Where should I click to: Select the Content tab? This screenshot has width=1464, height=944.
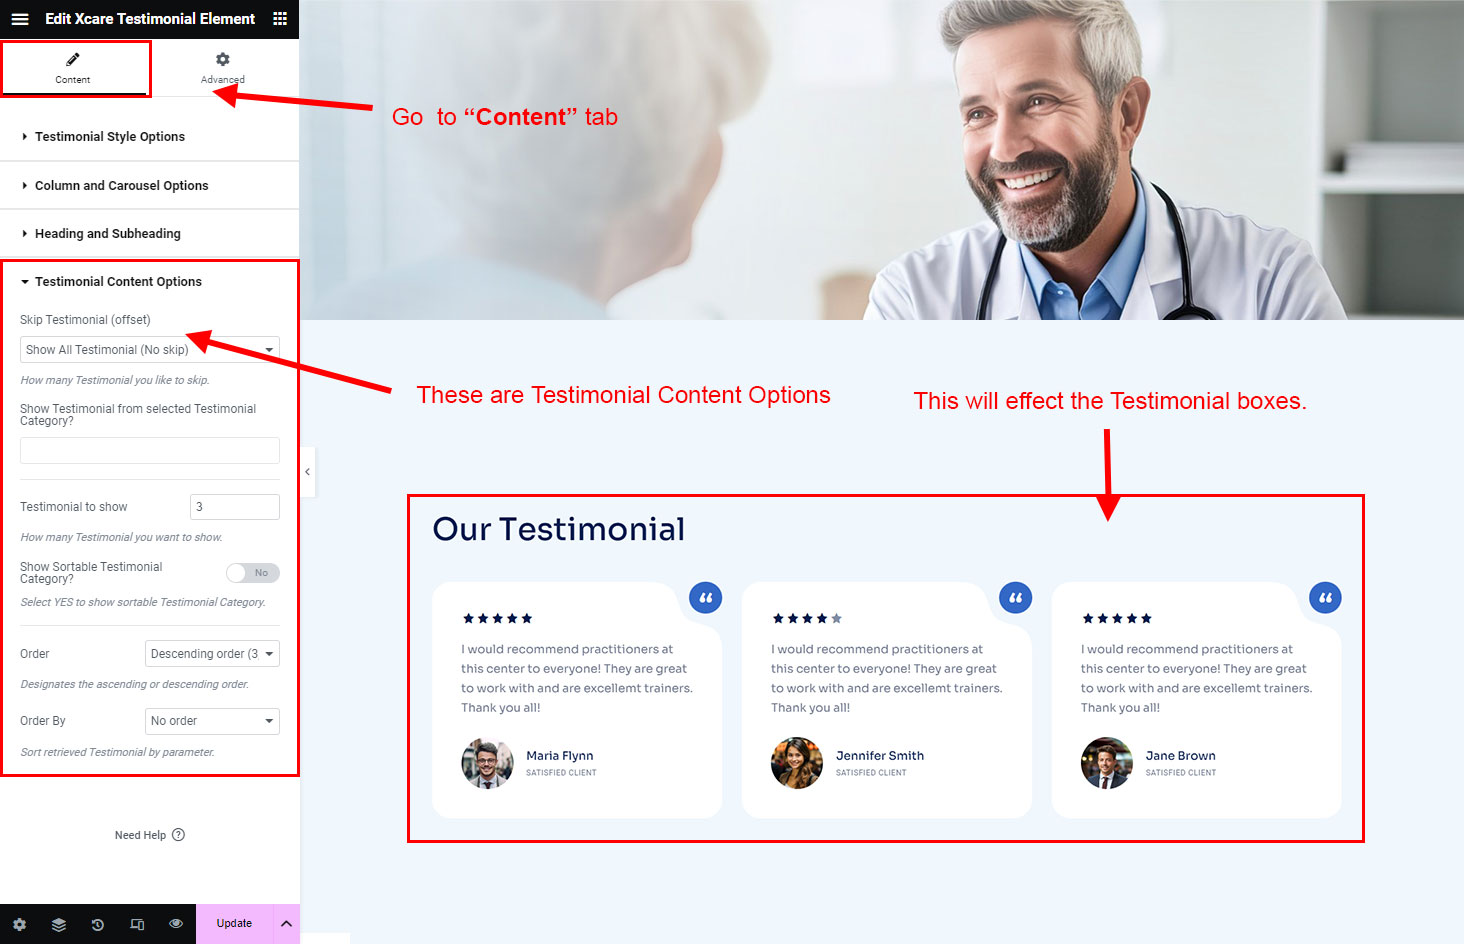pyautogui.click(x=73, y=68)
